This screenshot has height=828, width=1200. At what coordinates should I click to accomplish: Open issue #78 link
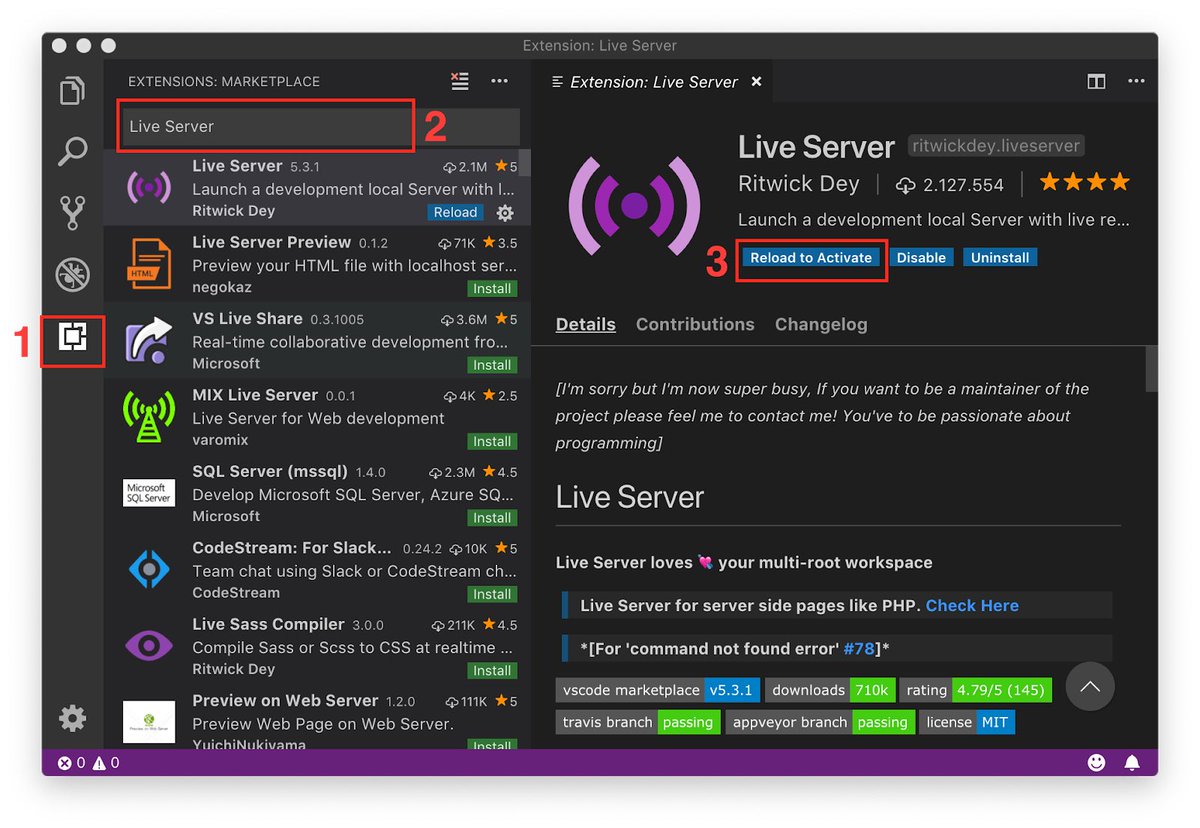point(859,649)
